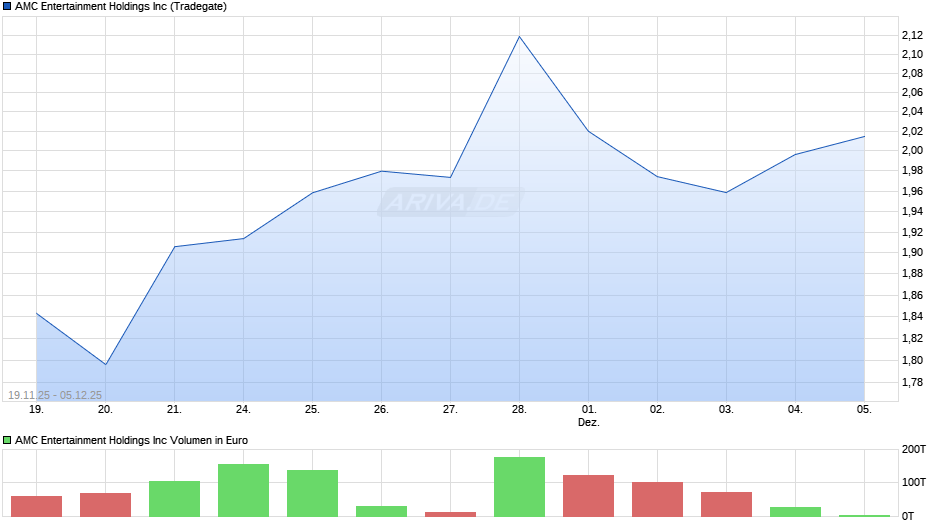Click the green volume bar for the 26th

click(381, 512)
